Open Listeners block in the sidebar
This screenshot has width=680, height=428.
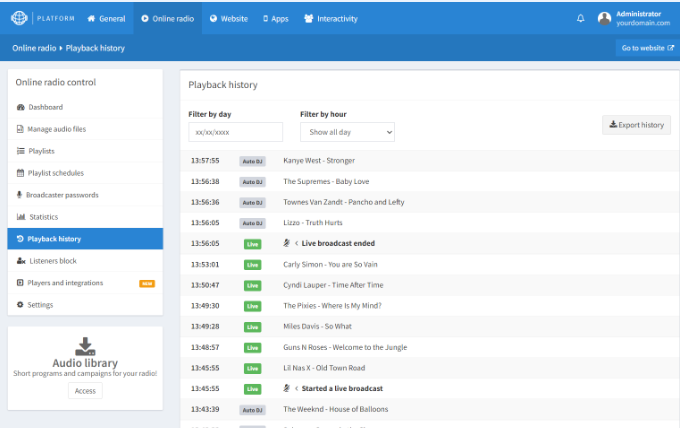85,261
